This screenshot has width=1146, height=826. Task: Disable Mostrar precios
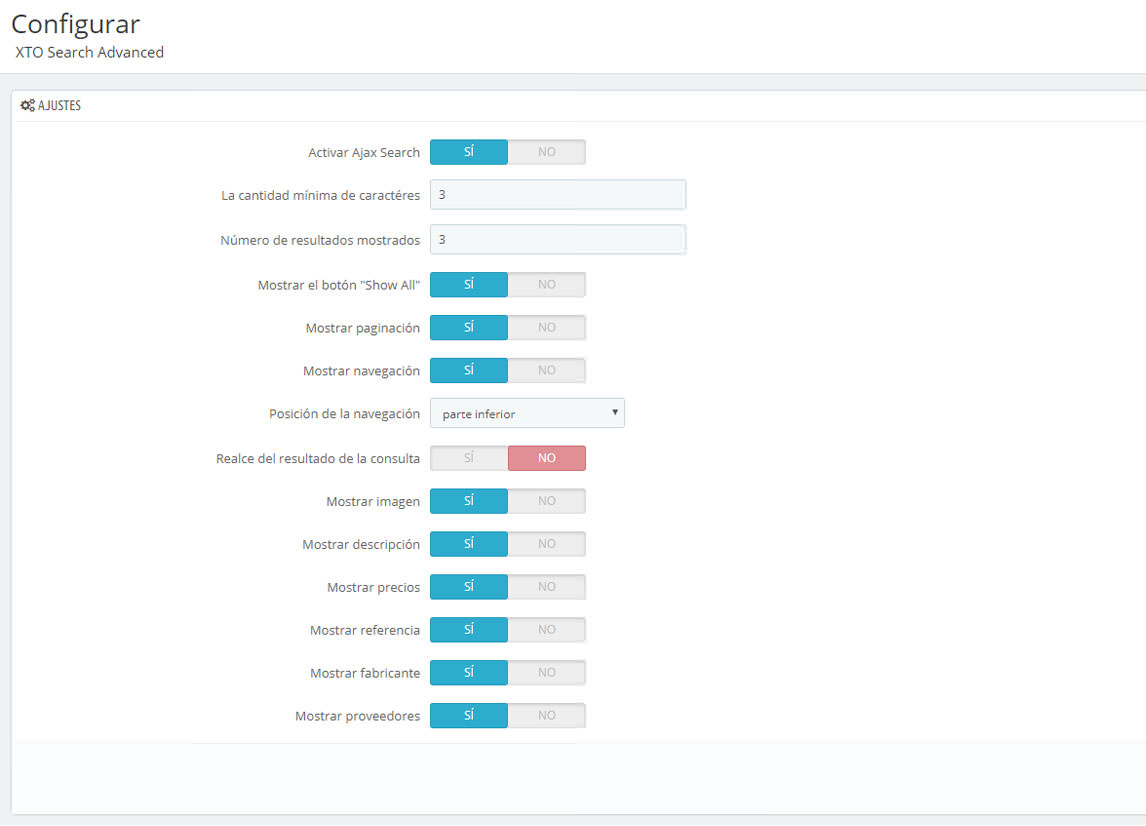(547, 586)
